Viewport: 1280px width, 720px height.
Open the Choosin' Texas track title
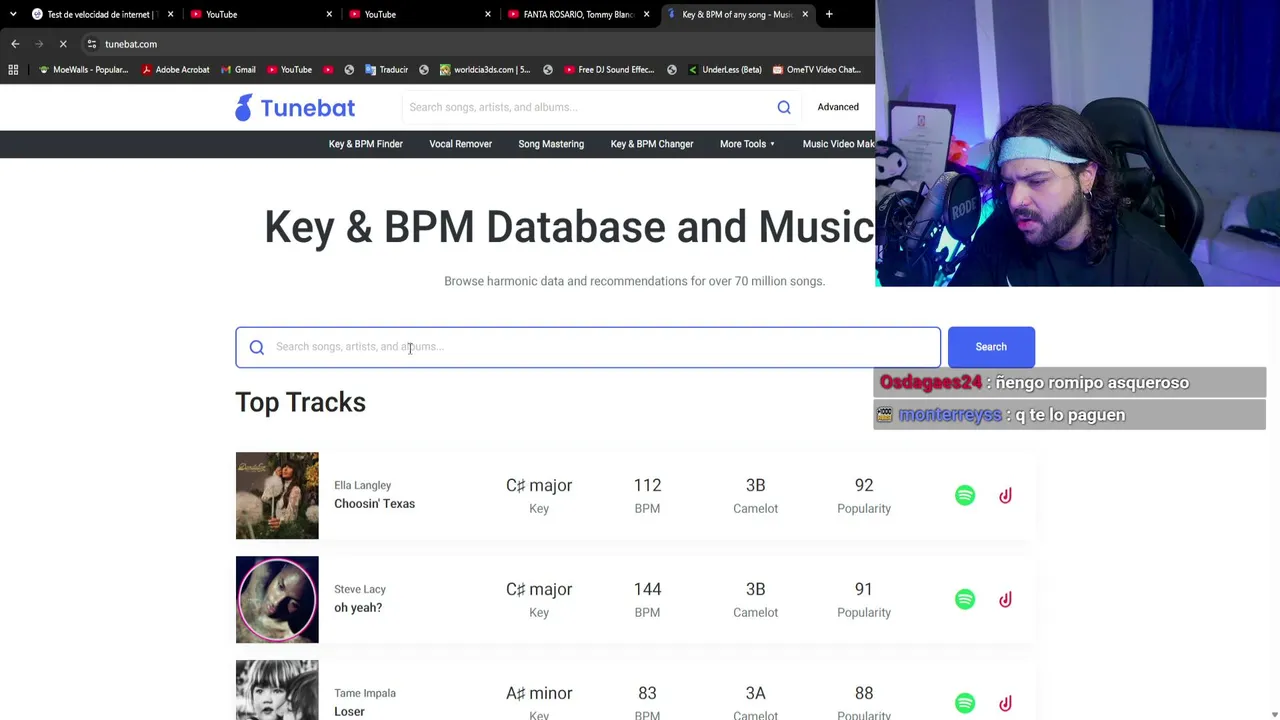pos(374,504)
